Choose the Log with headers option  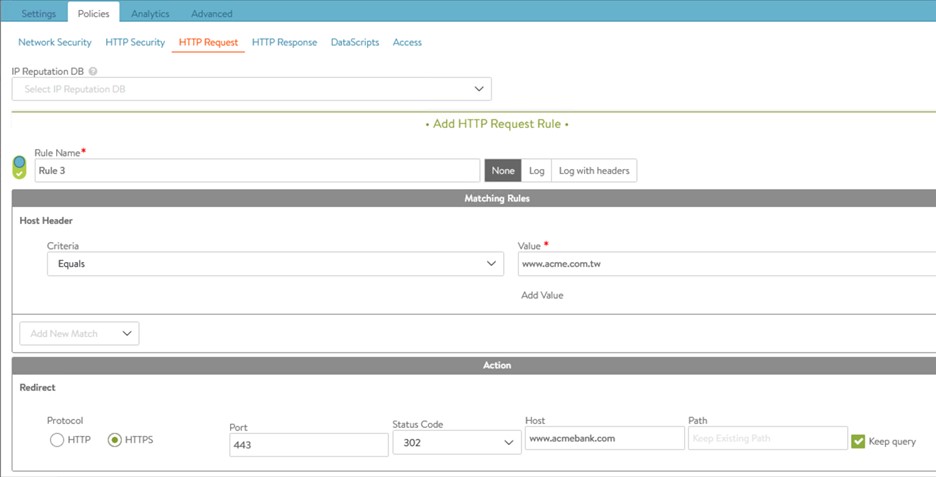click(594, 171)
